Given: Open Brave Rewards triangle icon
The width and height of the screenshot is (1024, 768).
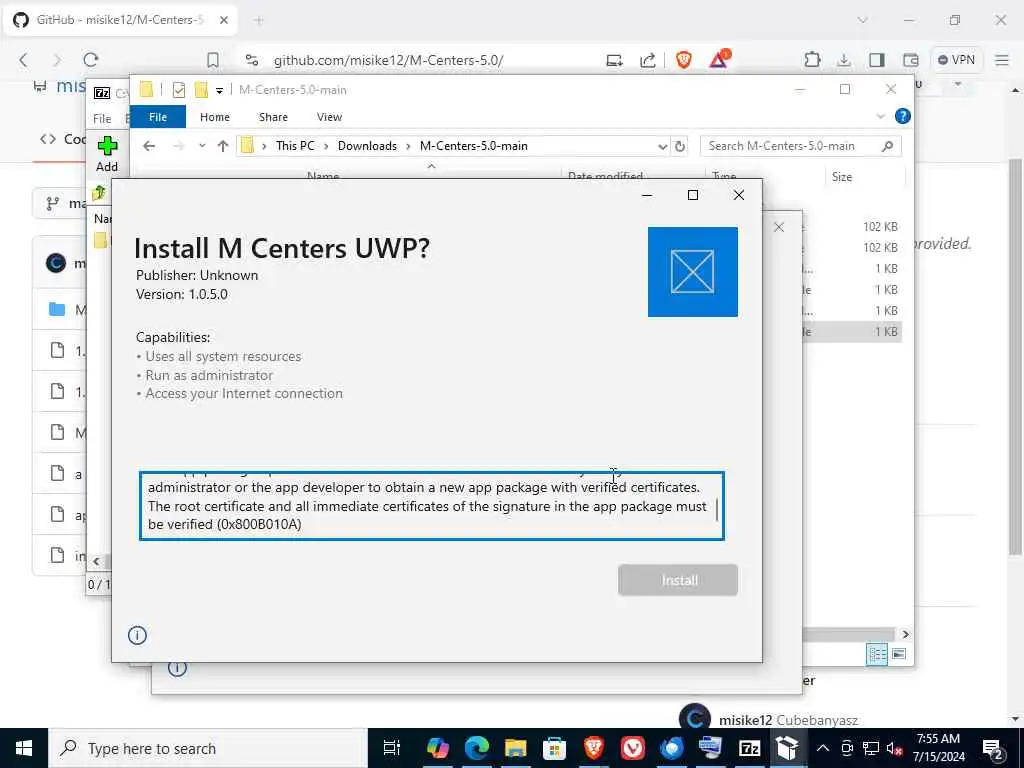Looking at the screenshot, I should pos(719,59).
